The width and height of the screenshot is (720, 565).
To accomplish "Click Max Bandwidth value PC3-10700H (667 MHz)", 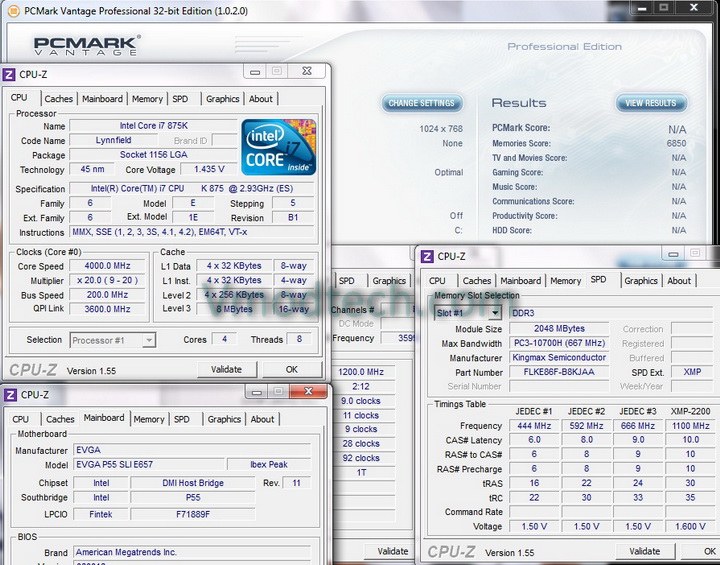I will click(559, 343).
